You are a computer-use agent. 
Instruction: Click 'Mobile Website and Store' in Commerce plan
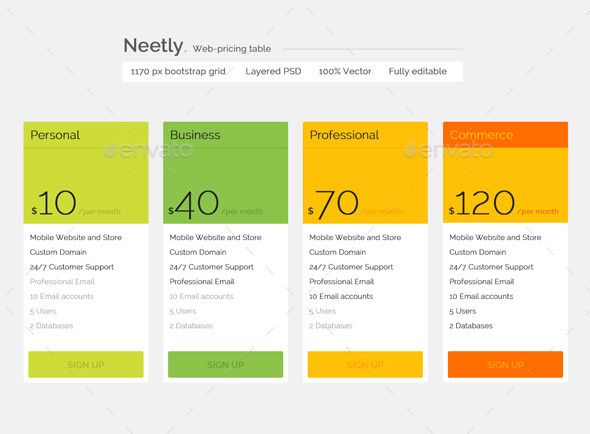[x=495, y=237]
